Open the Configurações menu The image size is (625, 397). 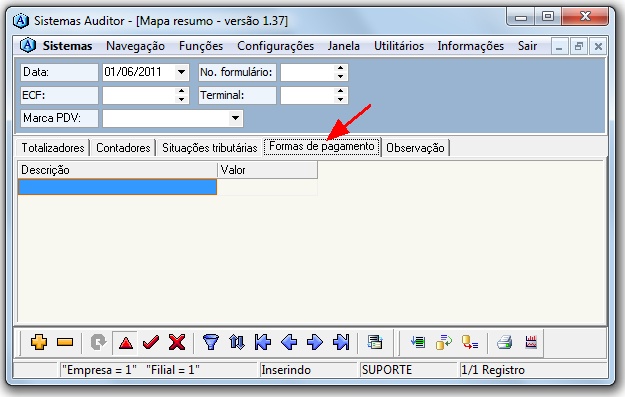pos(275,46)
